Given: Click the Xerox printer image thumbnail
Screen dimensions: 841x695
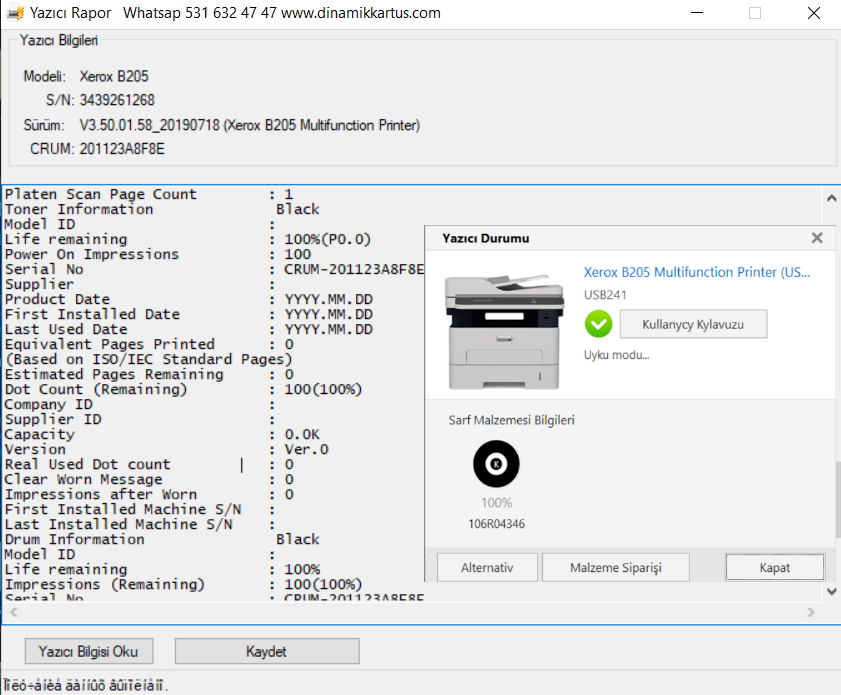Looking at the screenshot, I should click(x=504, y=331).
